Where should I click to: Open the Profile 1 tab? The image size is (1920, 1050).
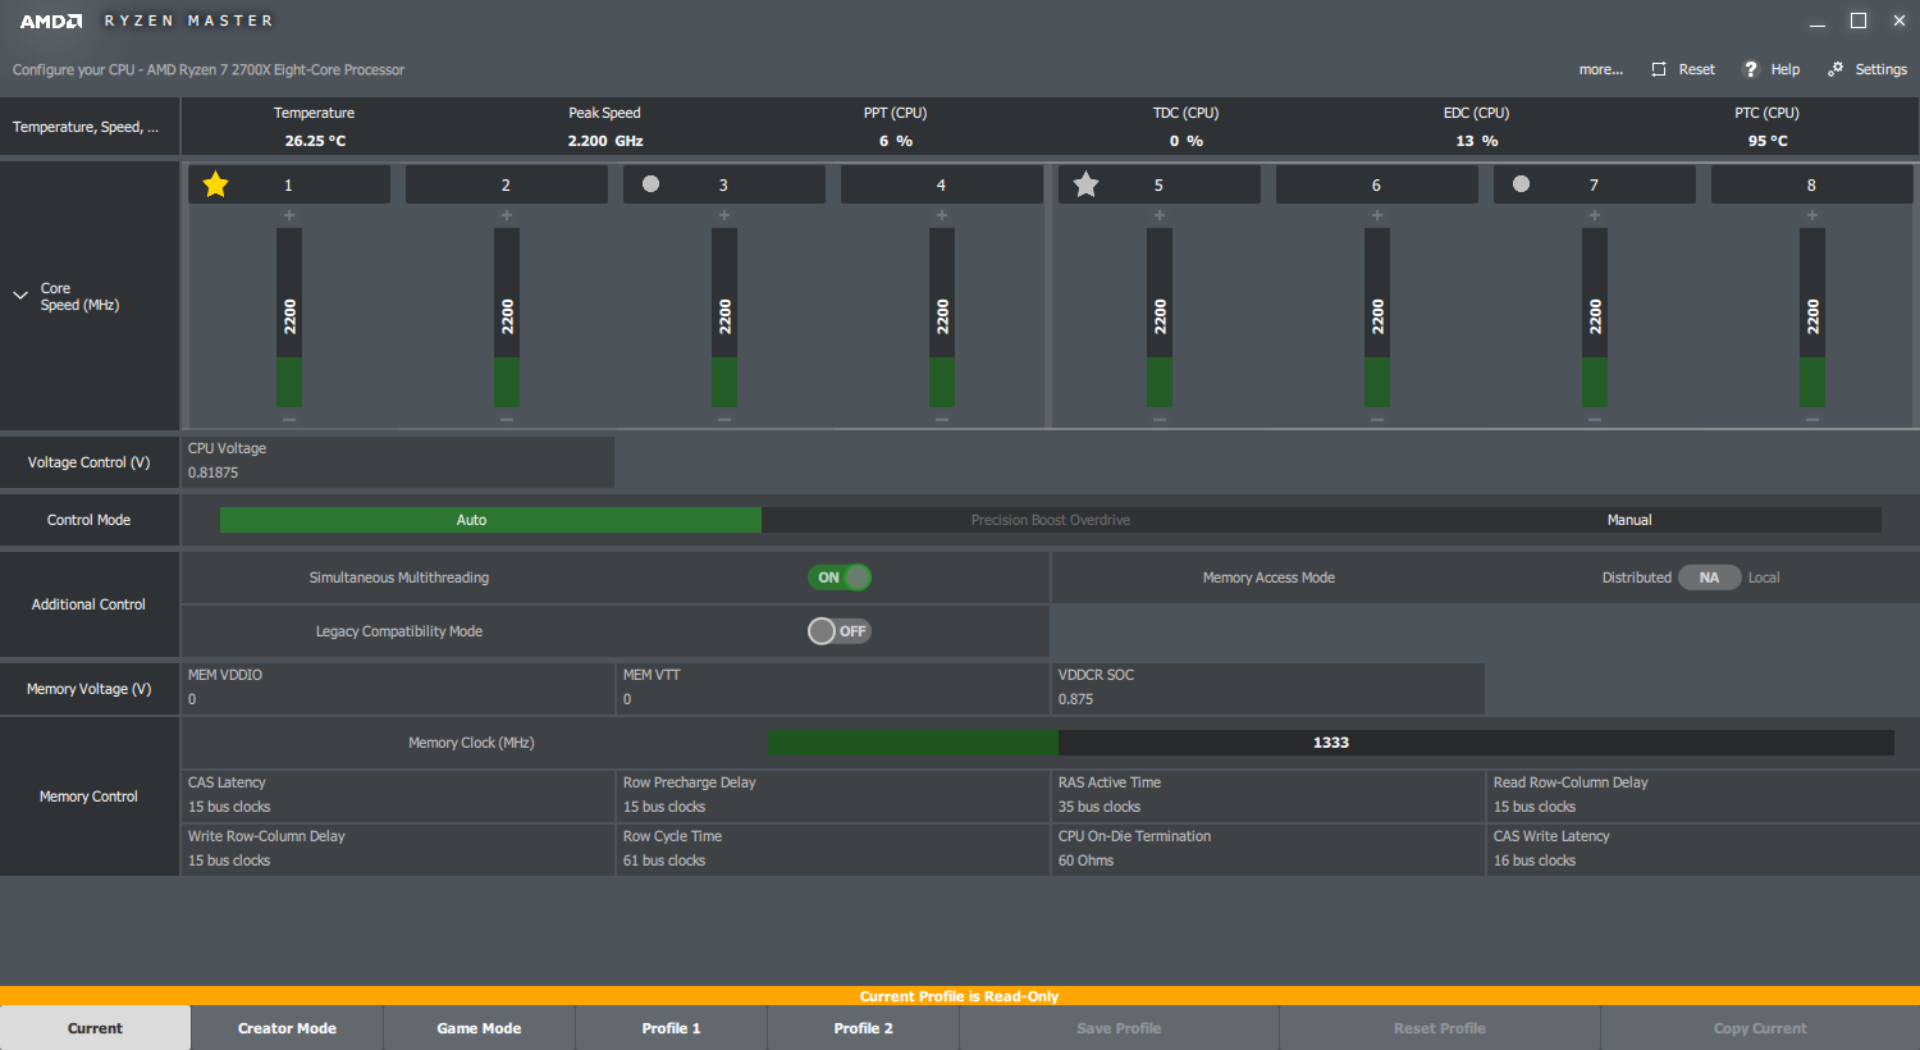(x=671, y=1028)
